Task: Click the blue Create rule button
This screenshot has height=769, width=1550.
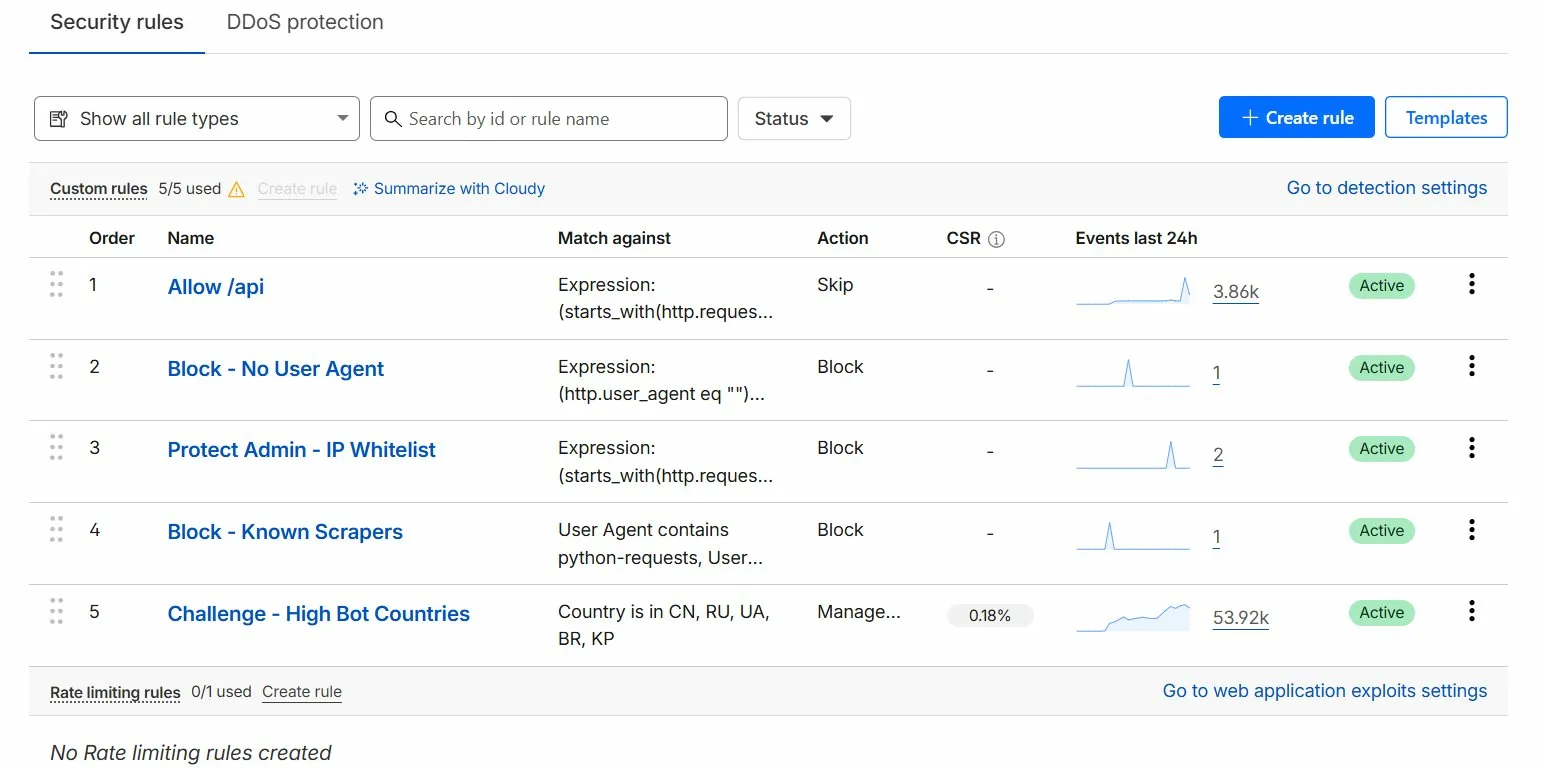Action: [1297, 118]
